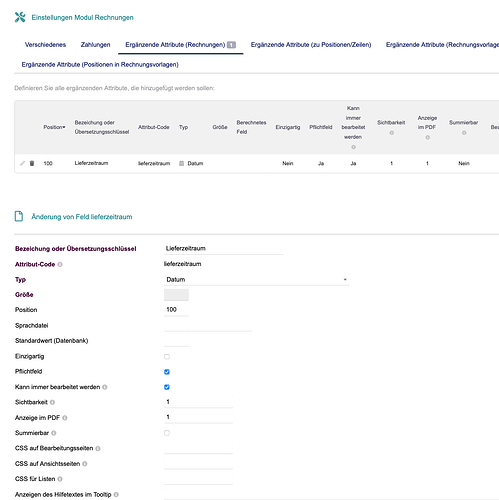Click the Sichtbarkeit input field

click(198, 402)
